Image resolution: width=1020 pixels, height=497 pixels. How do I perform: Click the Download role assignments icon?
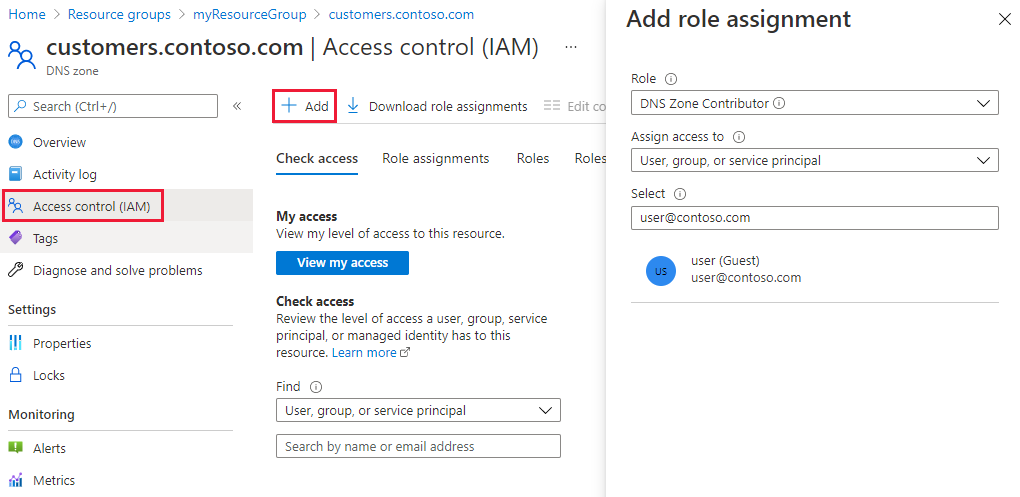353,106
